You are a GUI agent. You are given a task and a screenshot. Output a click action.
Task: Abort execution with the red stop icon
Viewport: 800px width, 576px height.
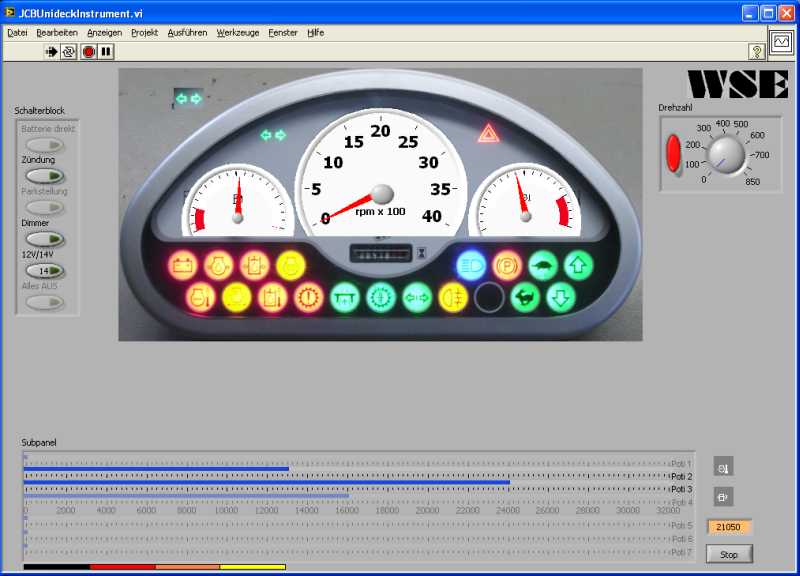point(88,52)
